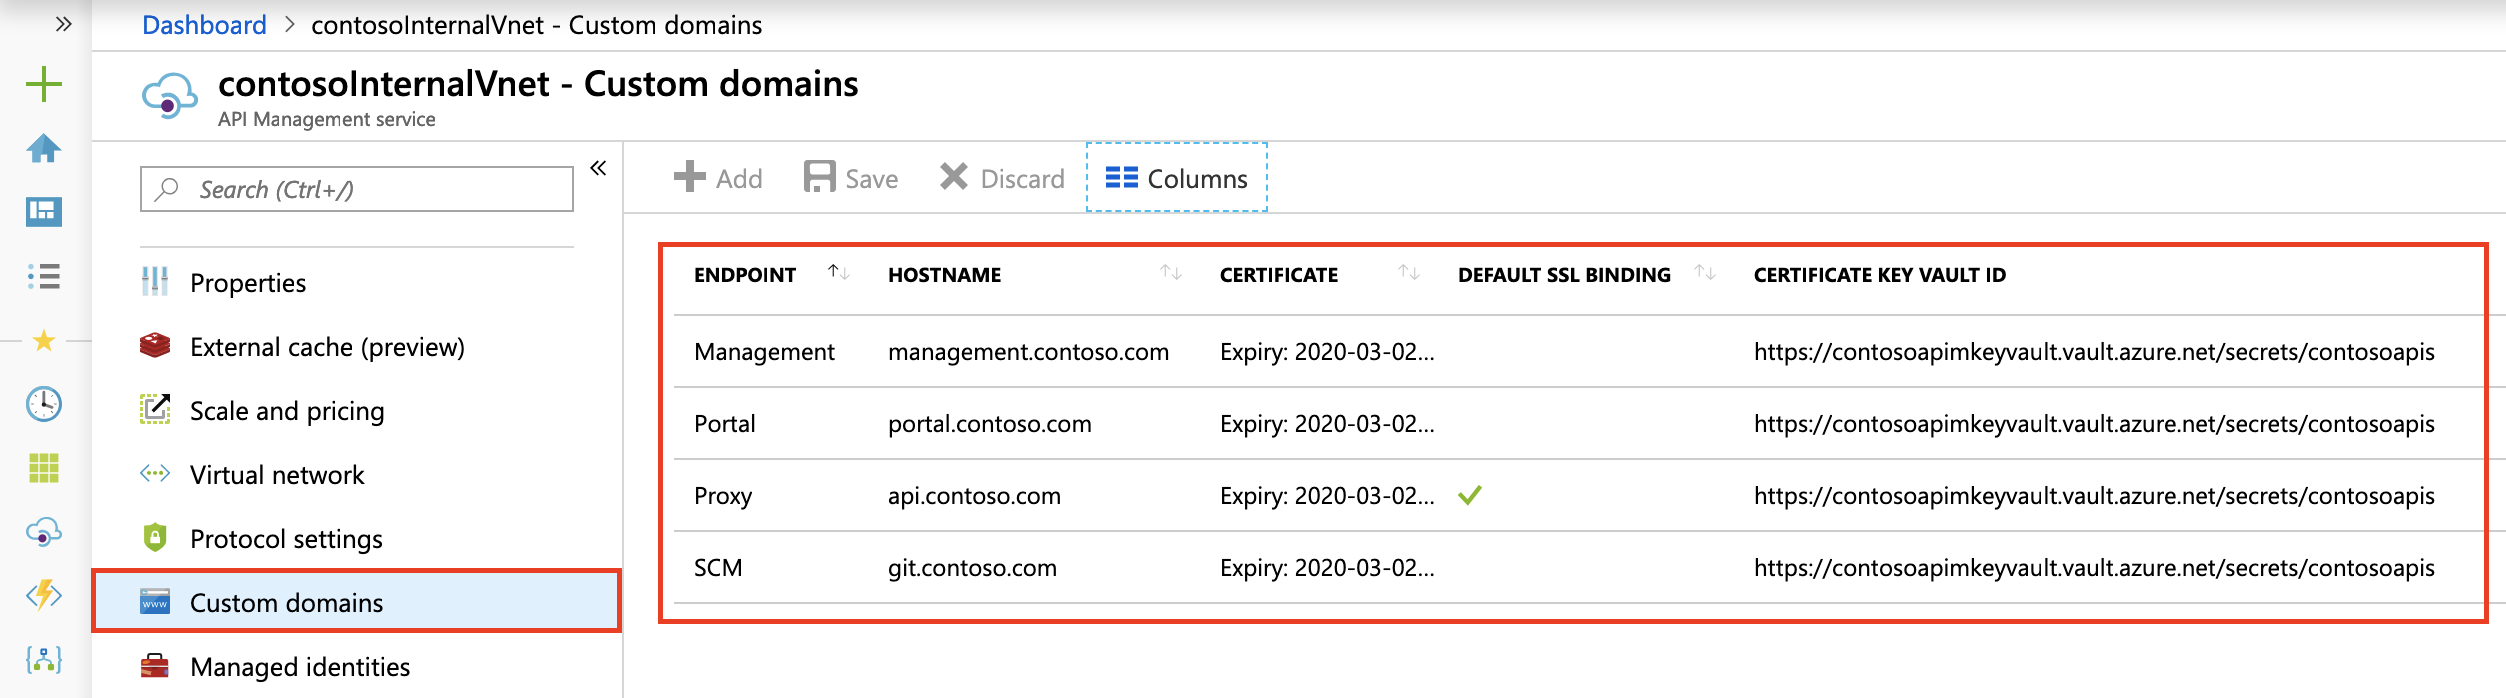Select Custom domains menu item
The width and height of the screenshot is (2506, 698).
357,602
